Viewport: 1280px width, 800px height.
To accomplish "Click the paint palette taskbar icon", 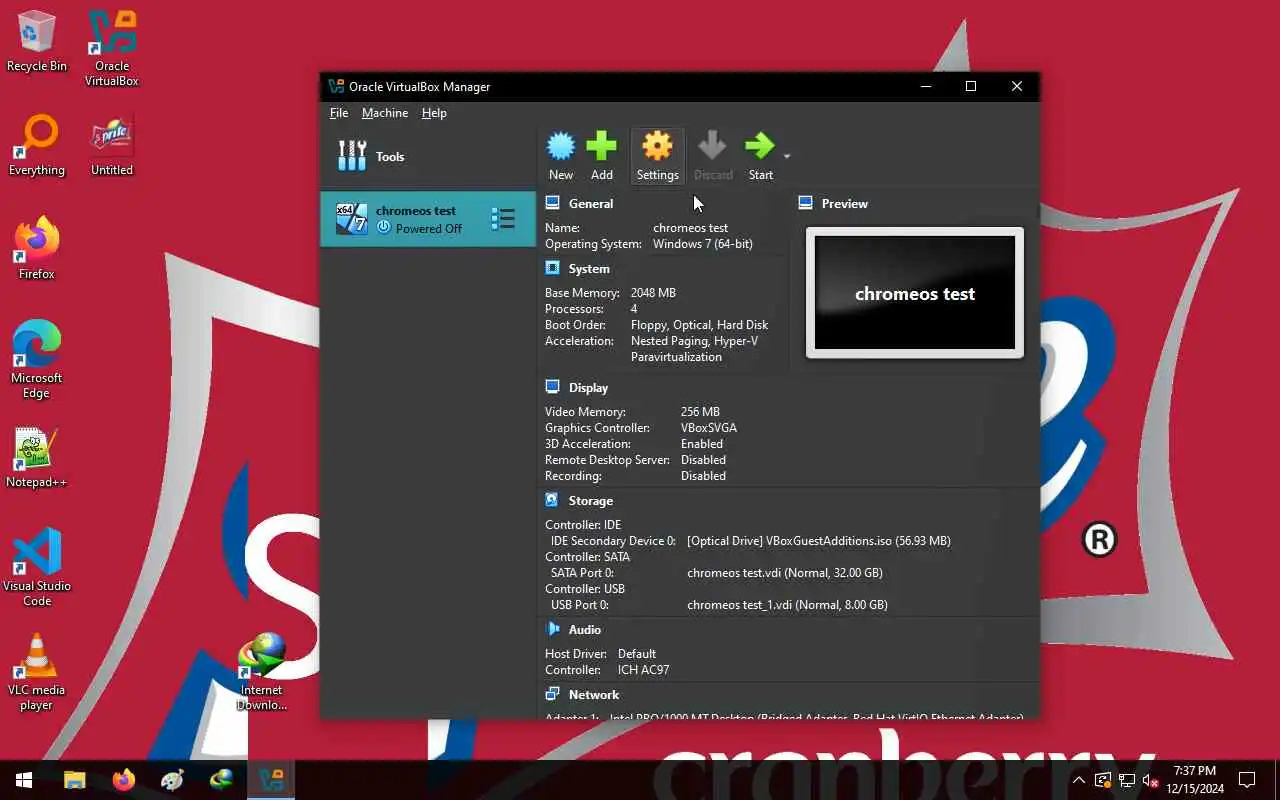I will [x=172, y=780].
